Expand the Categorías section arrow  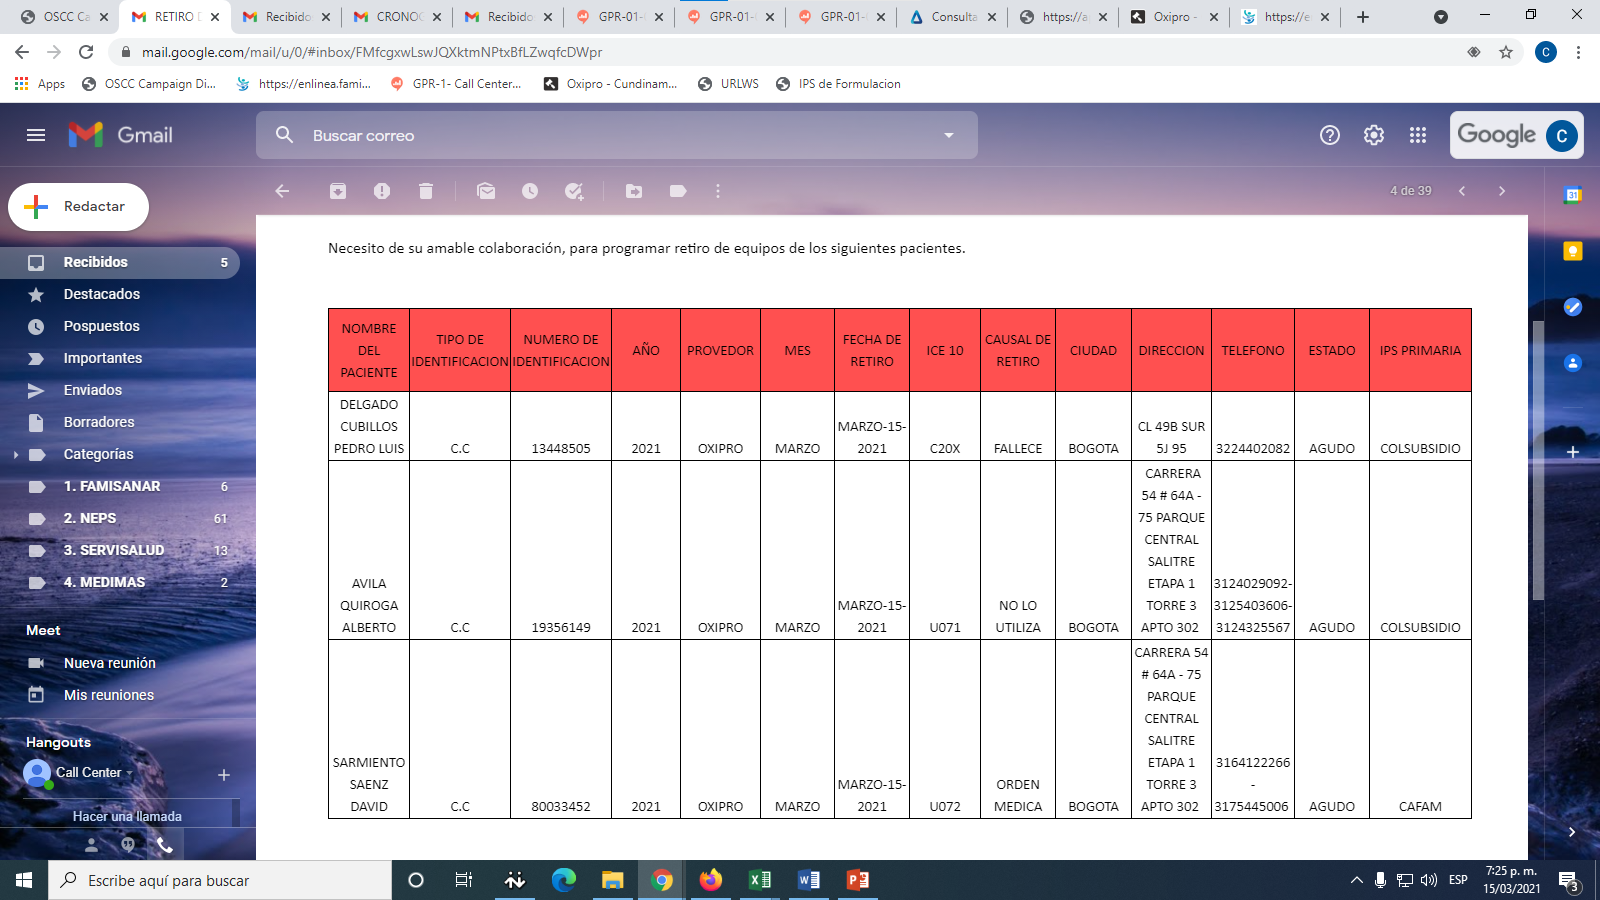[x=16, y=455]
